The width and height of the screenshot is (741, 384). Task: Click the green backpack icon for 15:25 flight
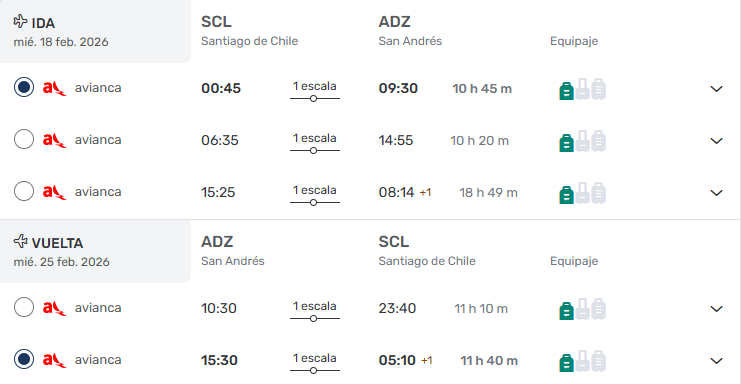click(x=566, y=195)
